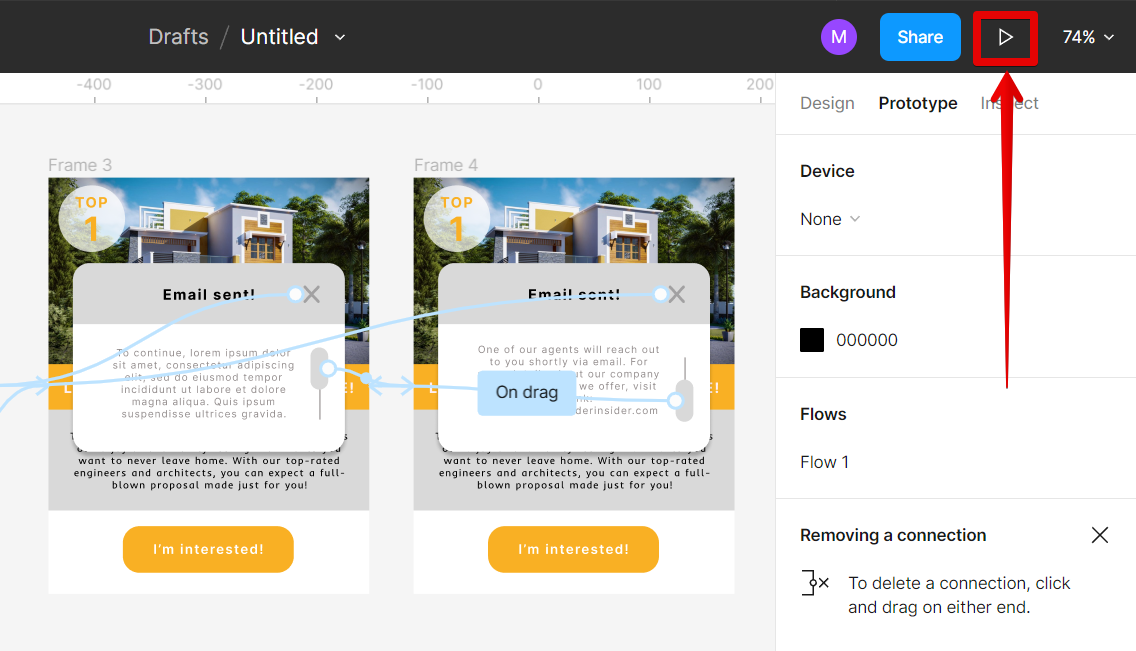The image size is (1136, 651).
Task: Select the scroll handle in Frame 3 popup
Action: 319,368
